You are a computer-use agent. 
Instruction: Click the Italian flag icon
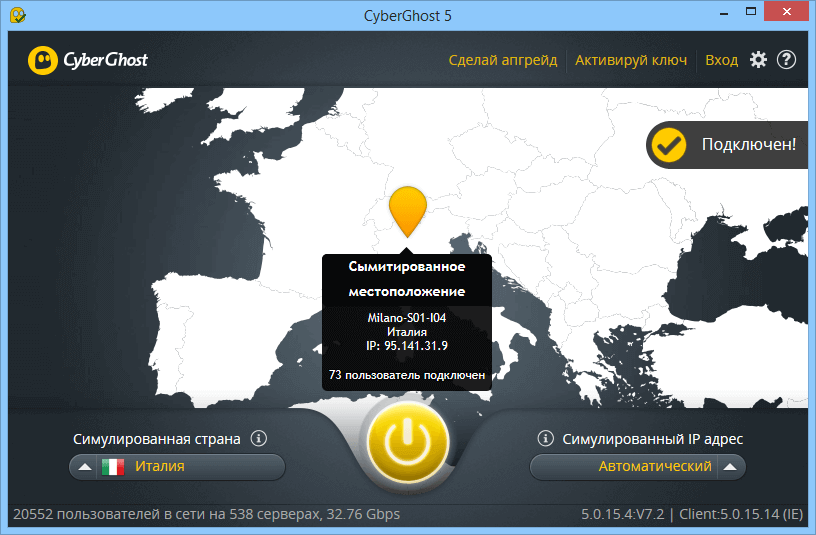tap(113, 467)
